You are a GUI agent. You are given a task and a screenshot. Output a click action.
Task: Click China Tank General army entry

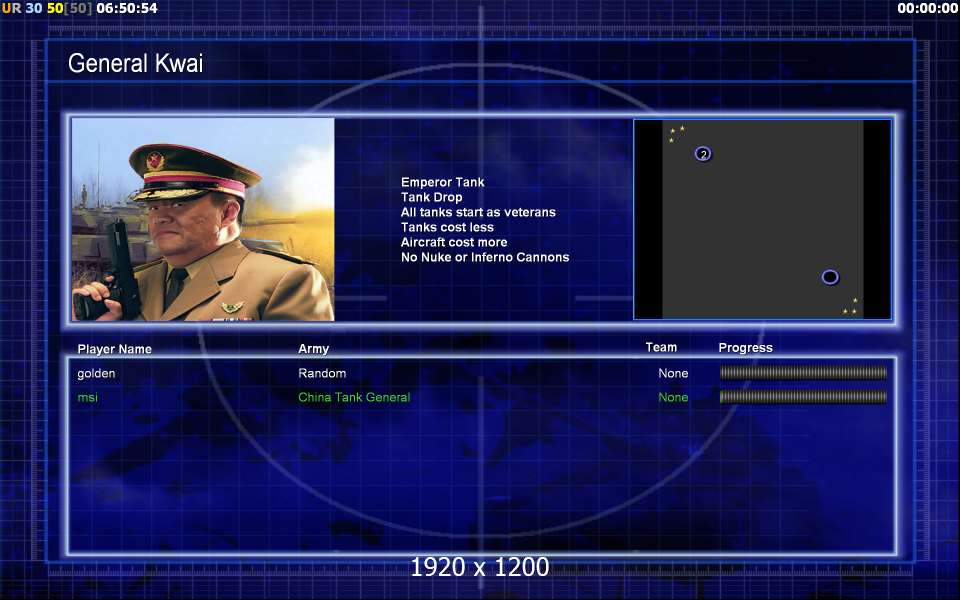point(354,397)
